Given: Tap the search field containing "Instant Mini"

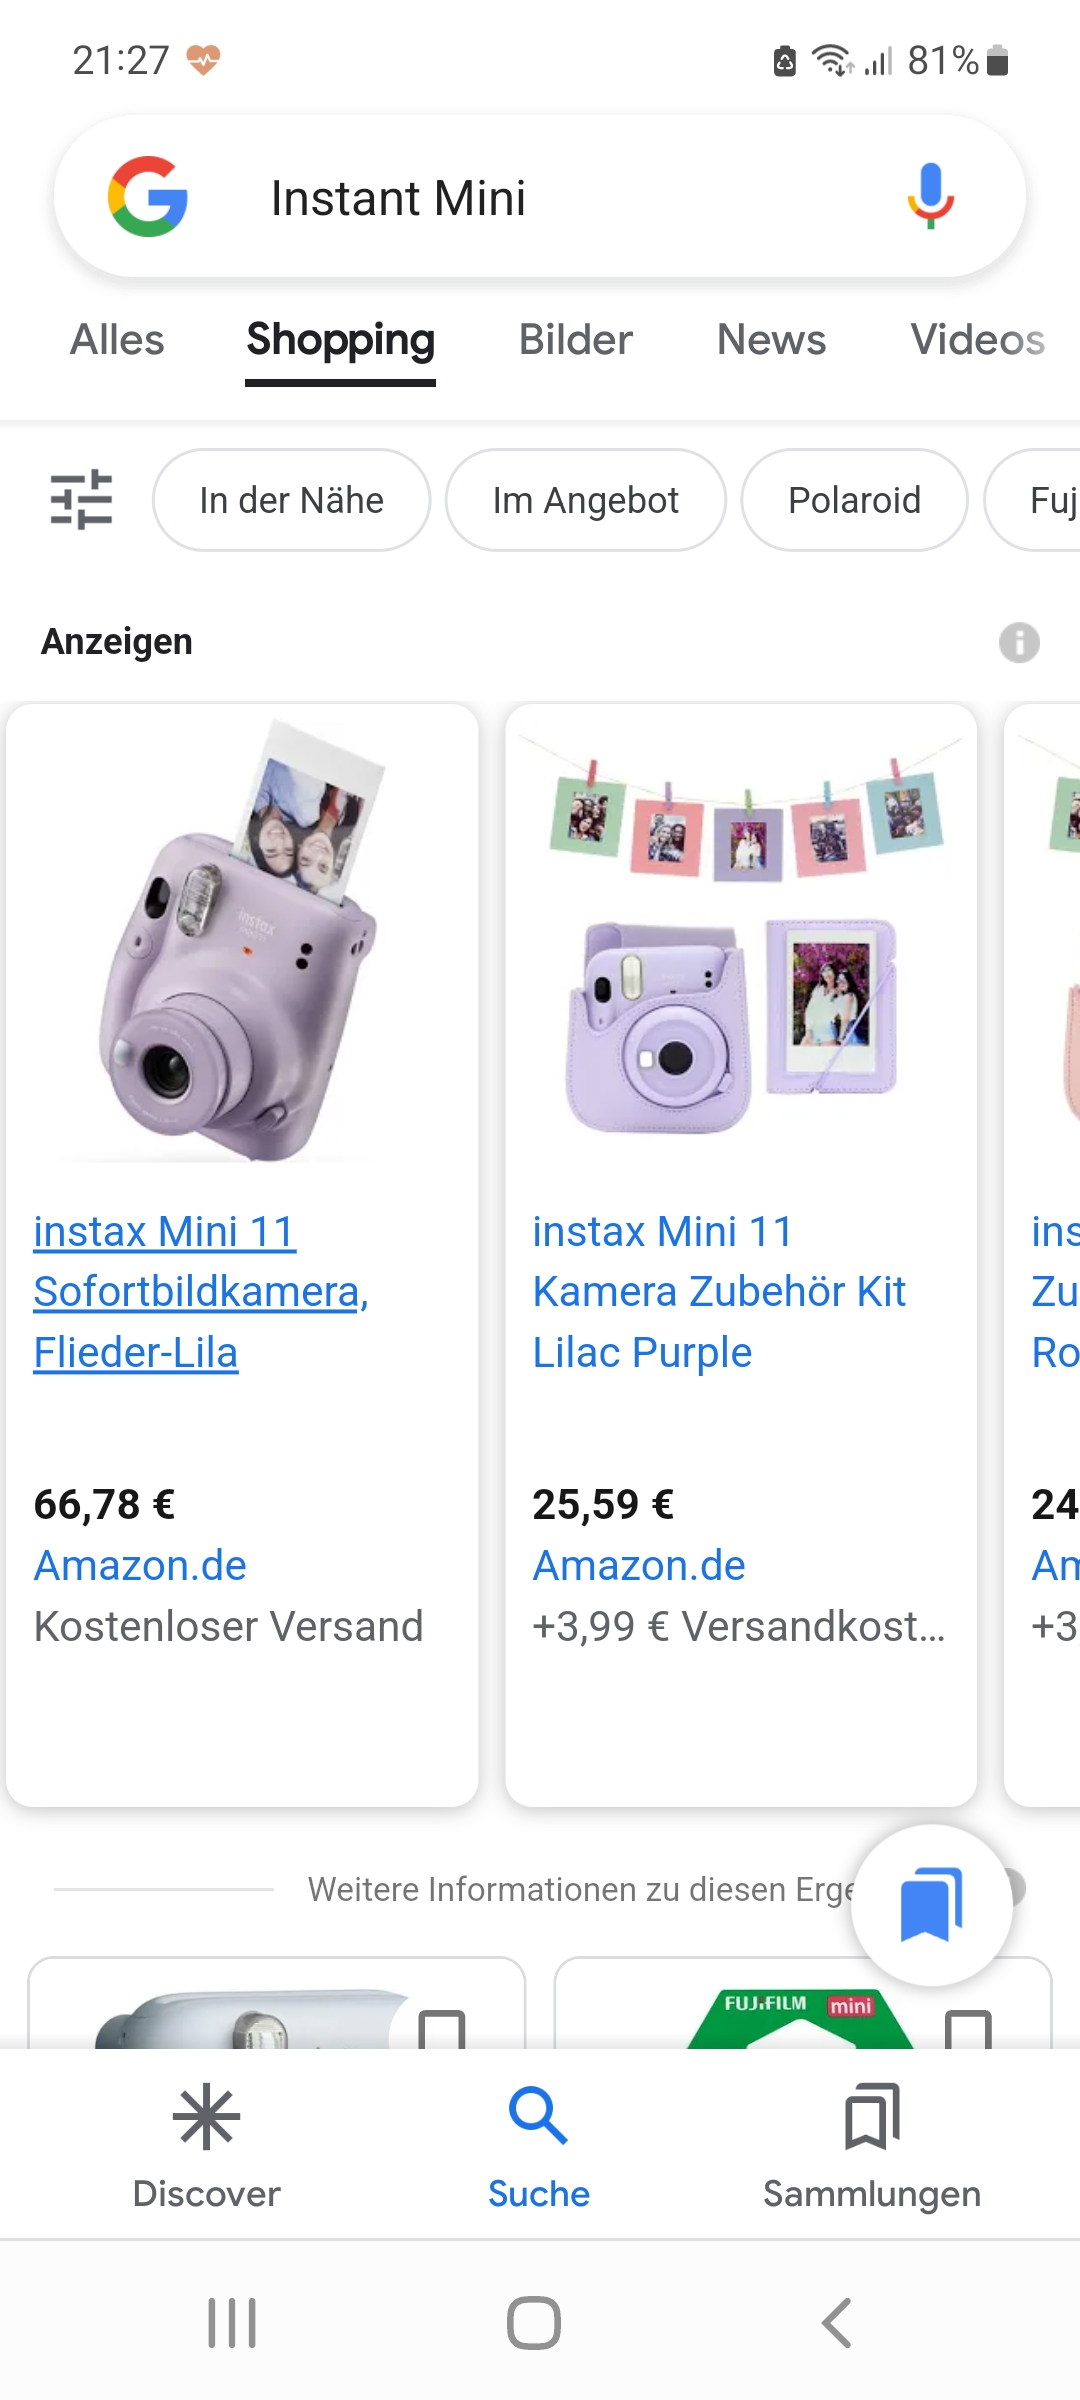Looking at the screenshot, I should click(x=560, y=198).
